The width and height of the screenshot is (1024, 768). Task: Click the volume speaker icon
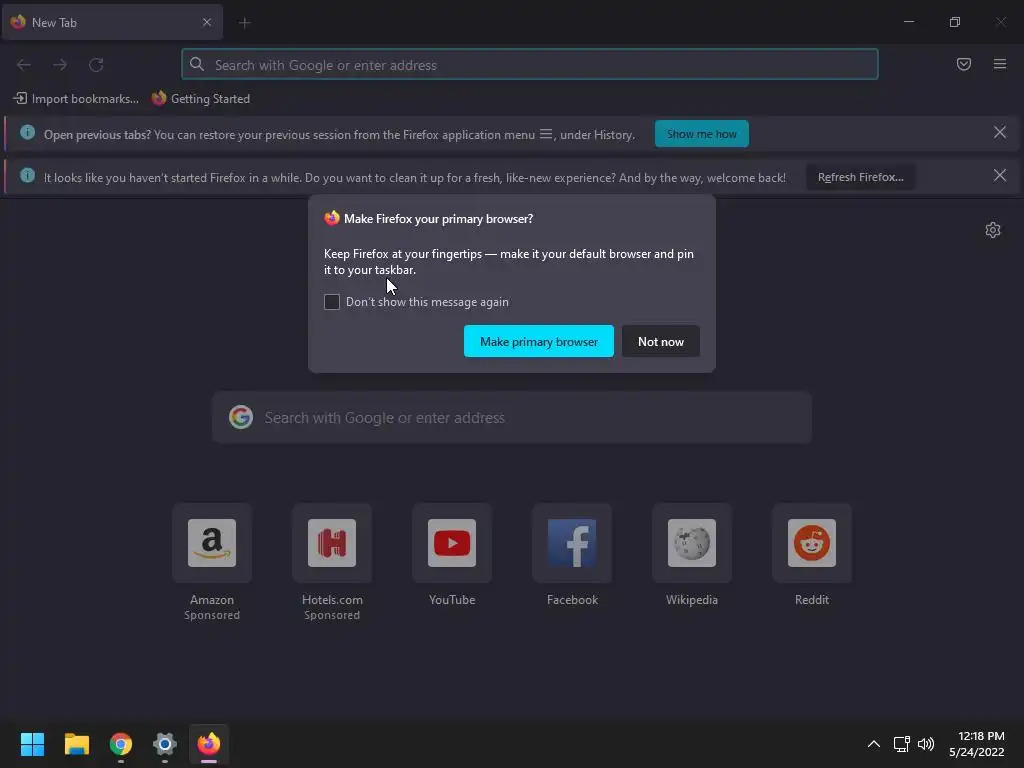925,744
